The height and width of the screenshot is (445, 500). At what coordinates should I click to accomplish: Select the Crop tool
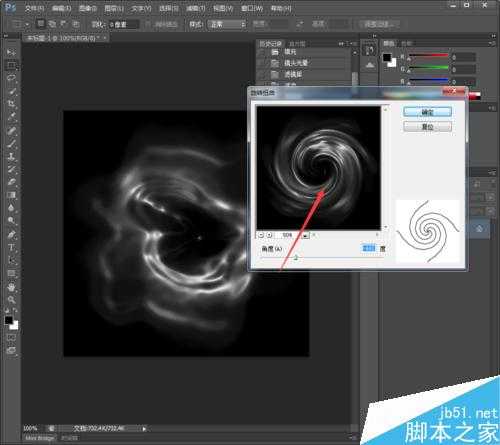pyautogui.click(x=11, y=104)
